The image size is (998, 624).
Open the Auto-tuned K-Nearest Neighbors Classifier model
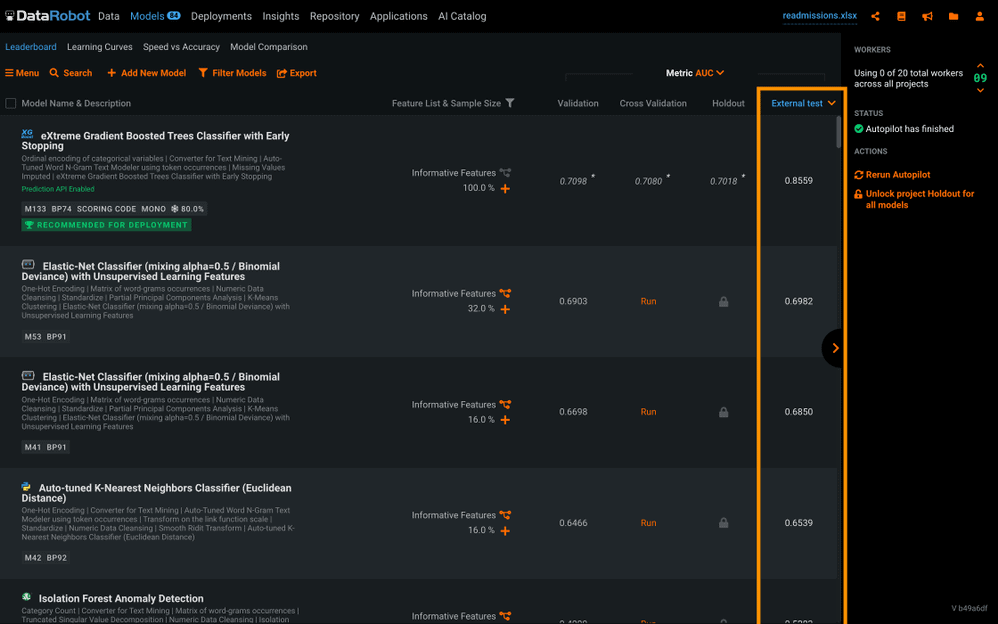[157, 493]
